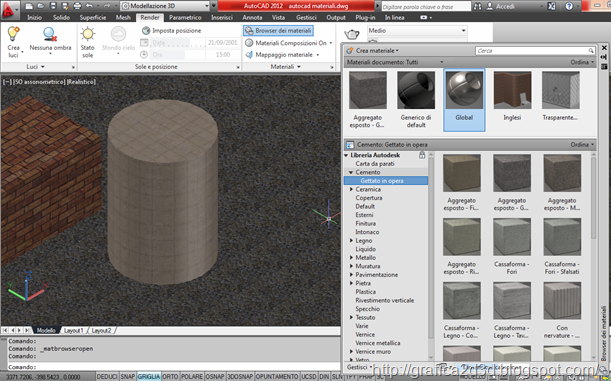Toggle 3DOSNAP in status bar
This screenshot has width=611, height=381.
(240, 376)
